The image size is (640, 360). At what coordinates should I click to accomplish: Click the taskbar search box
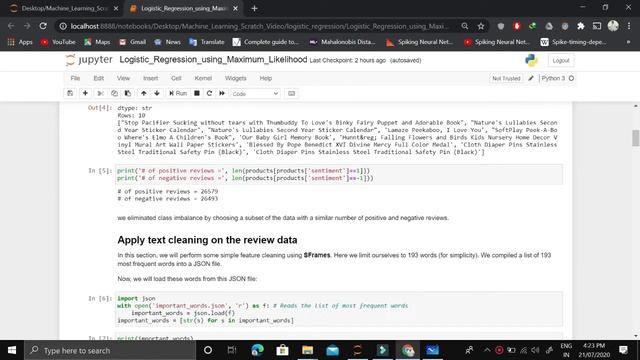point(110,350)
